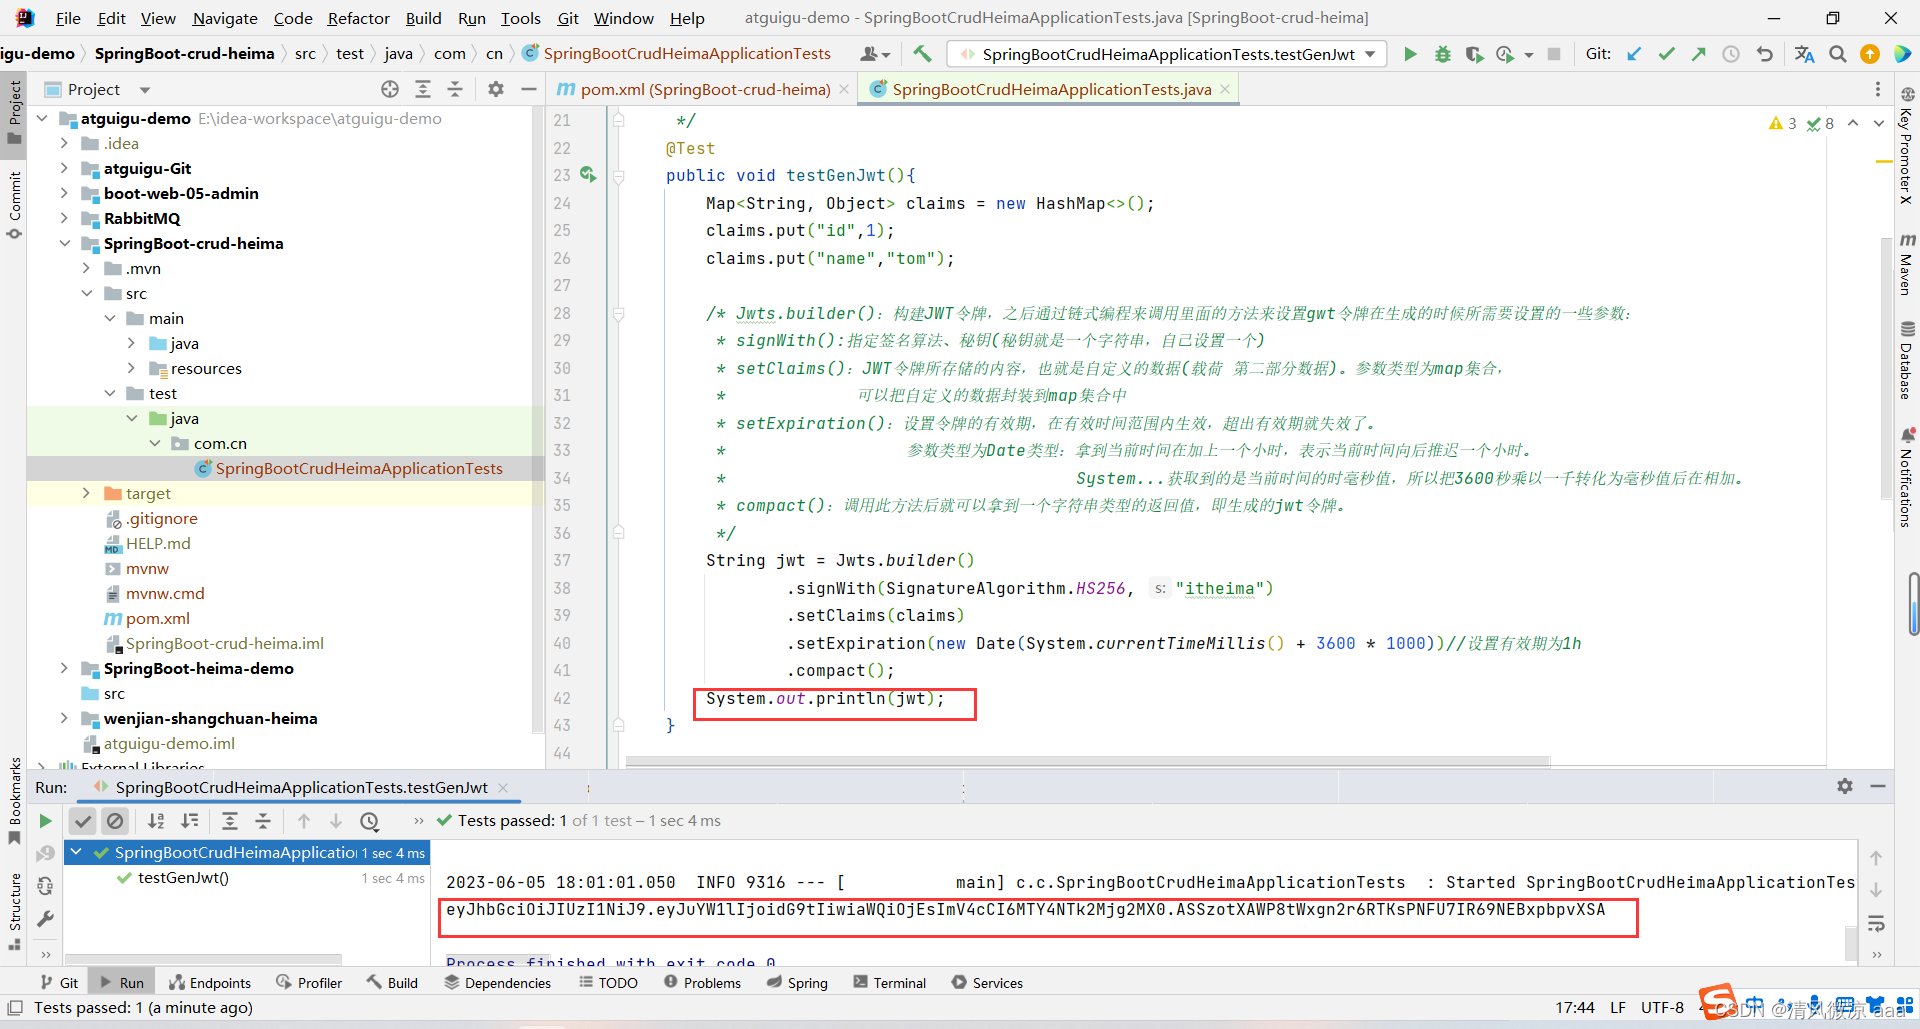Open Project panel gear options
This screenshot has width=1920, height=1029.
(495, 89)
